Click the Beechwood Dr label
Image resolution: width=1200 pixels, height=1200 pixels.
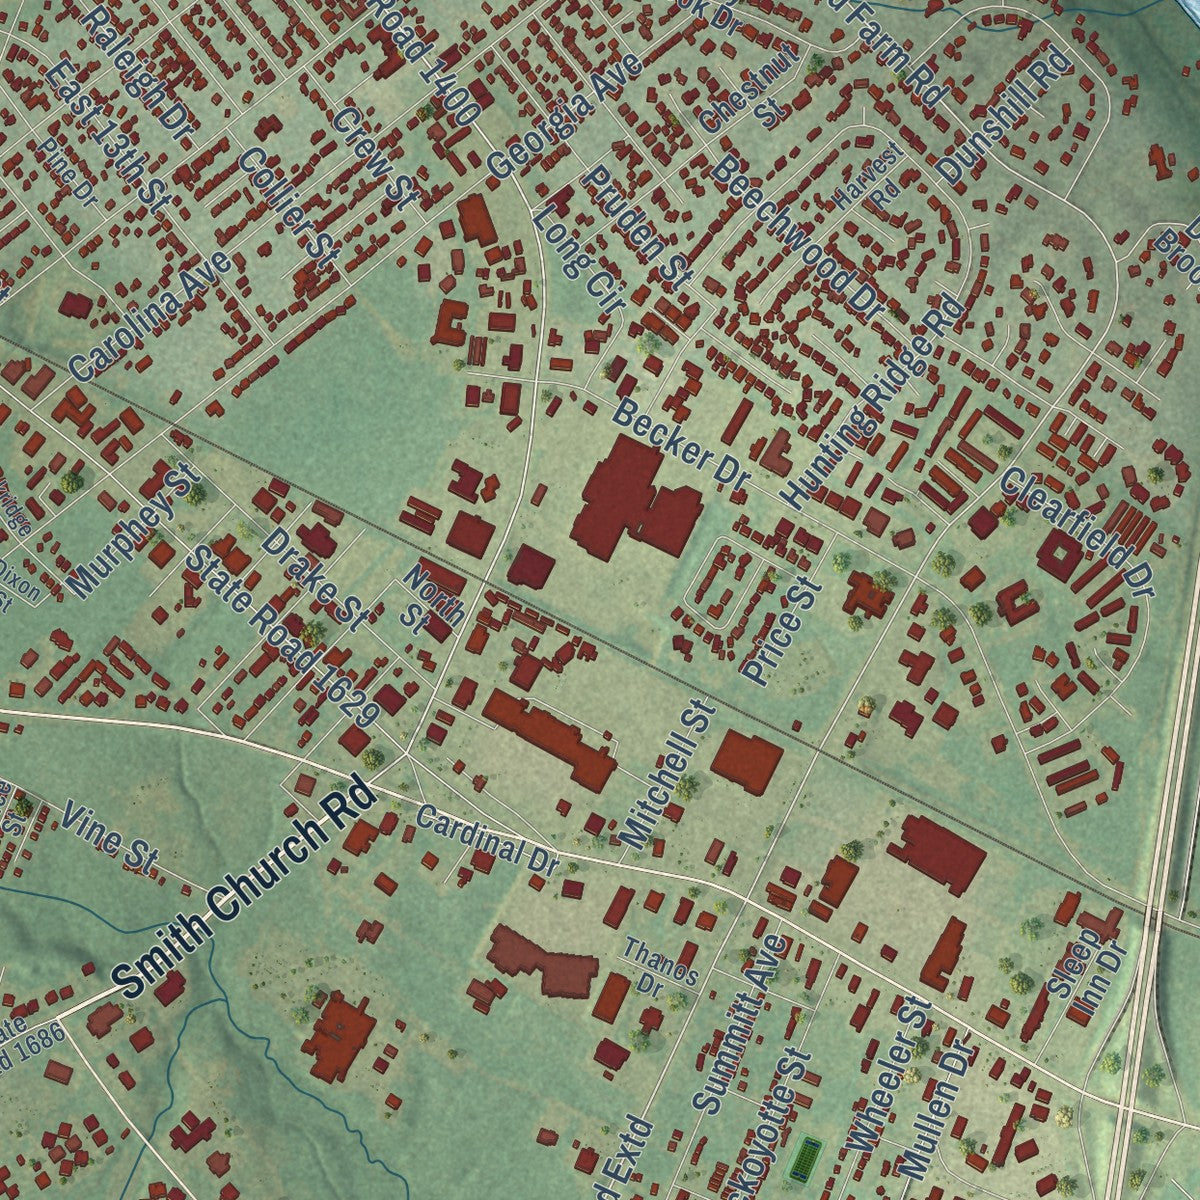(x=798, y=237)
